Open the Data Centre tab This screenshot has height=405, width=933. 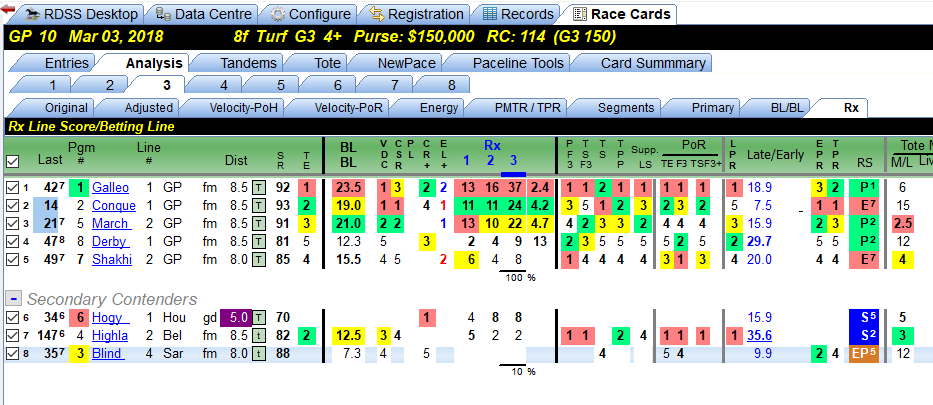(x=203, y=14)
